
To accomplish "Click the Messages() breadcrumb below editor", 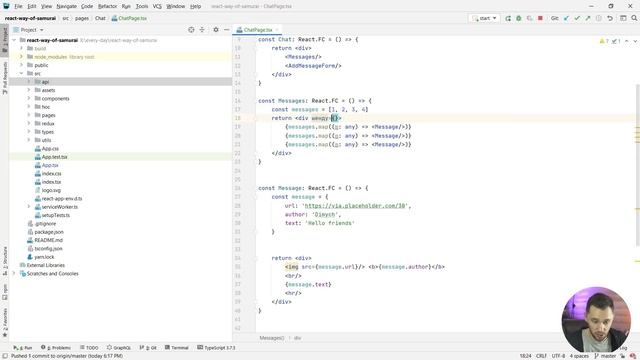I will [272, 338].
